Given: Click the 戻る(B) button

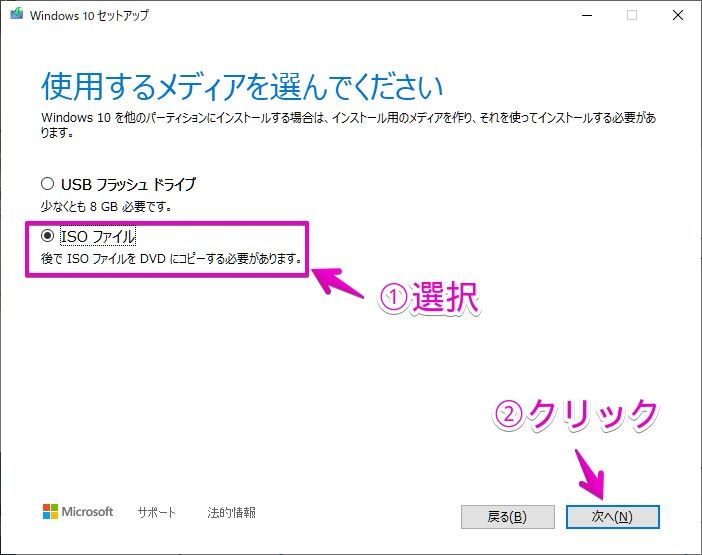Looking at the screenshot, I should [508, 517].
